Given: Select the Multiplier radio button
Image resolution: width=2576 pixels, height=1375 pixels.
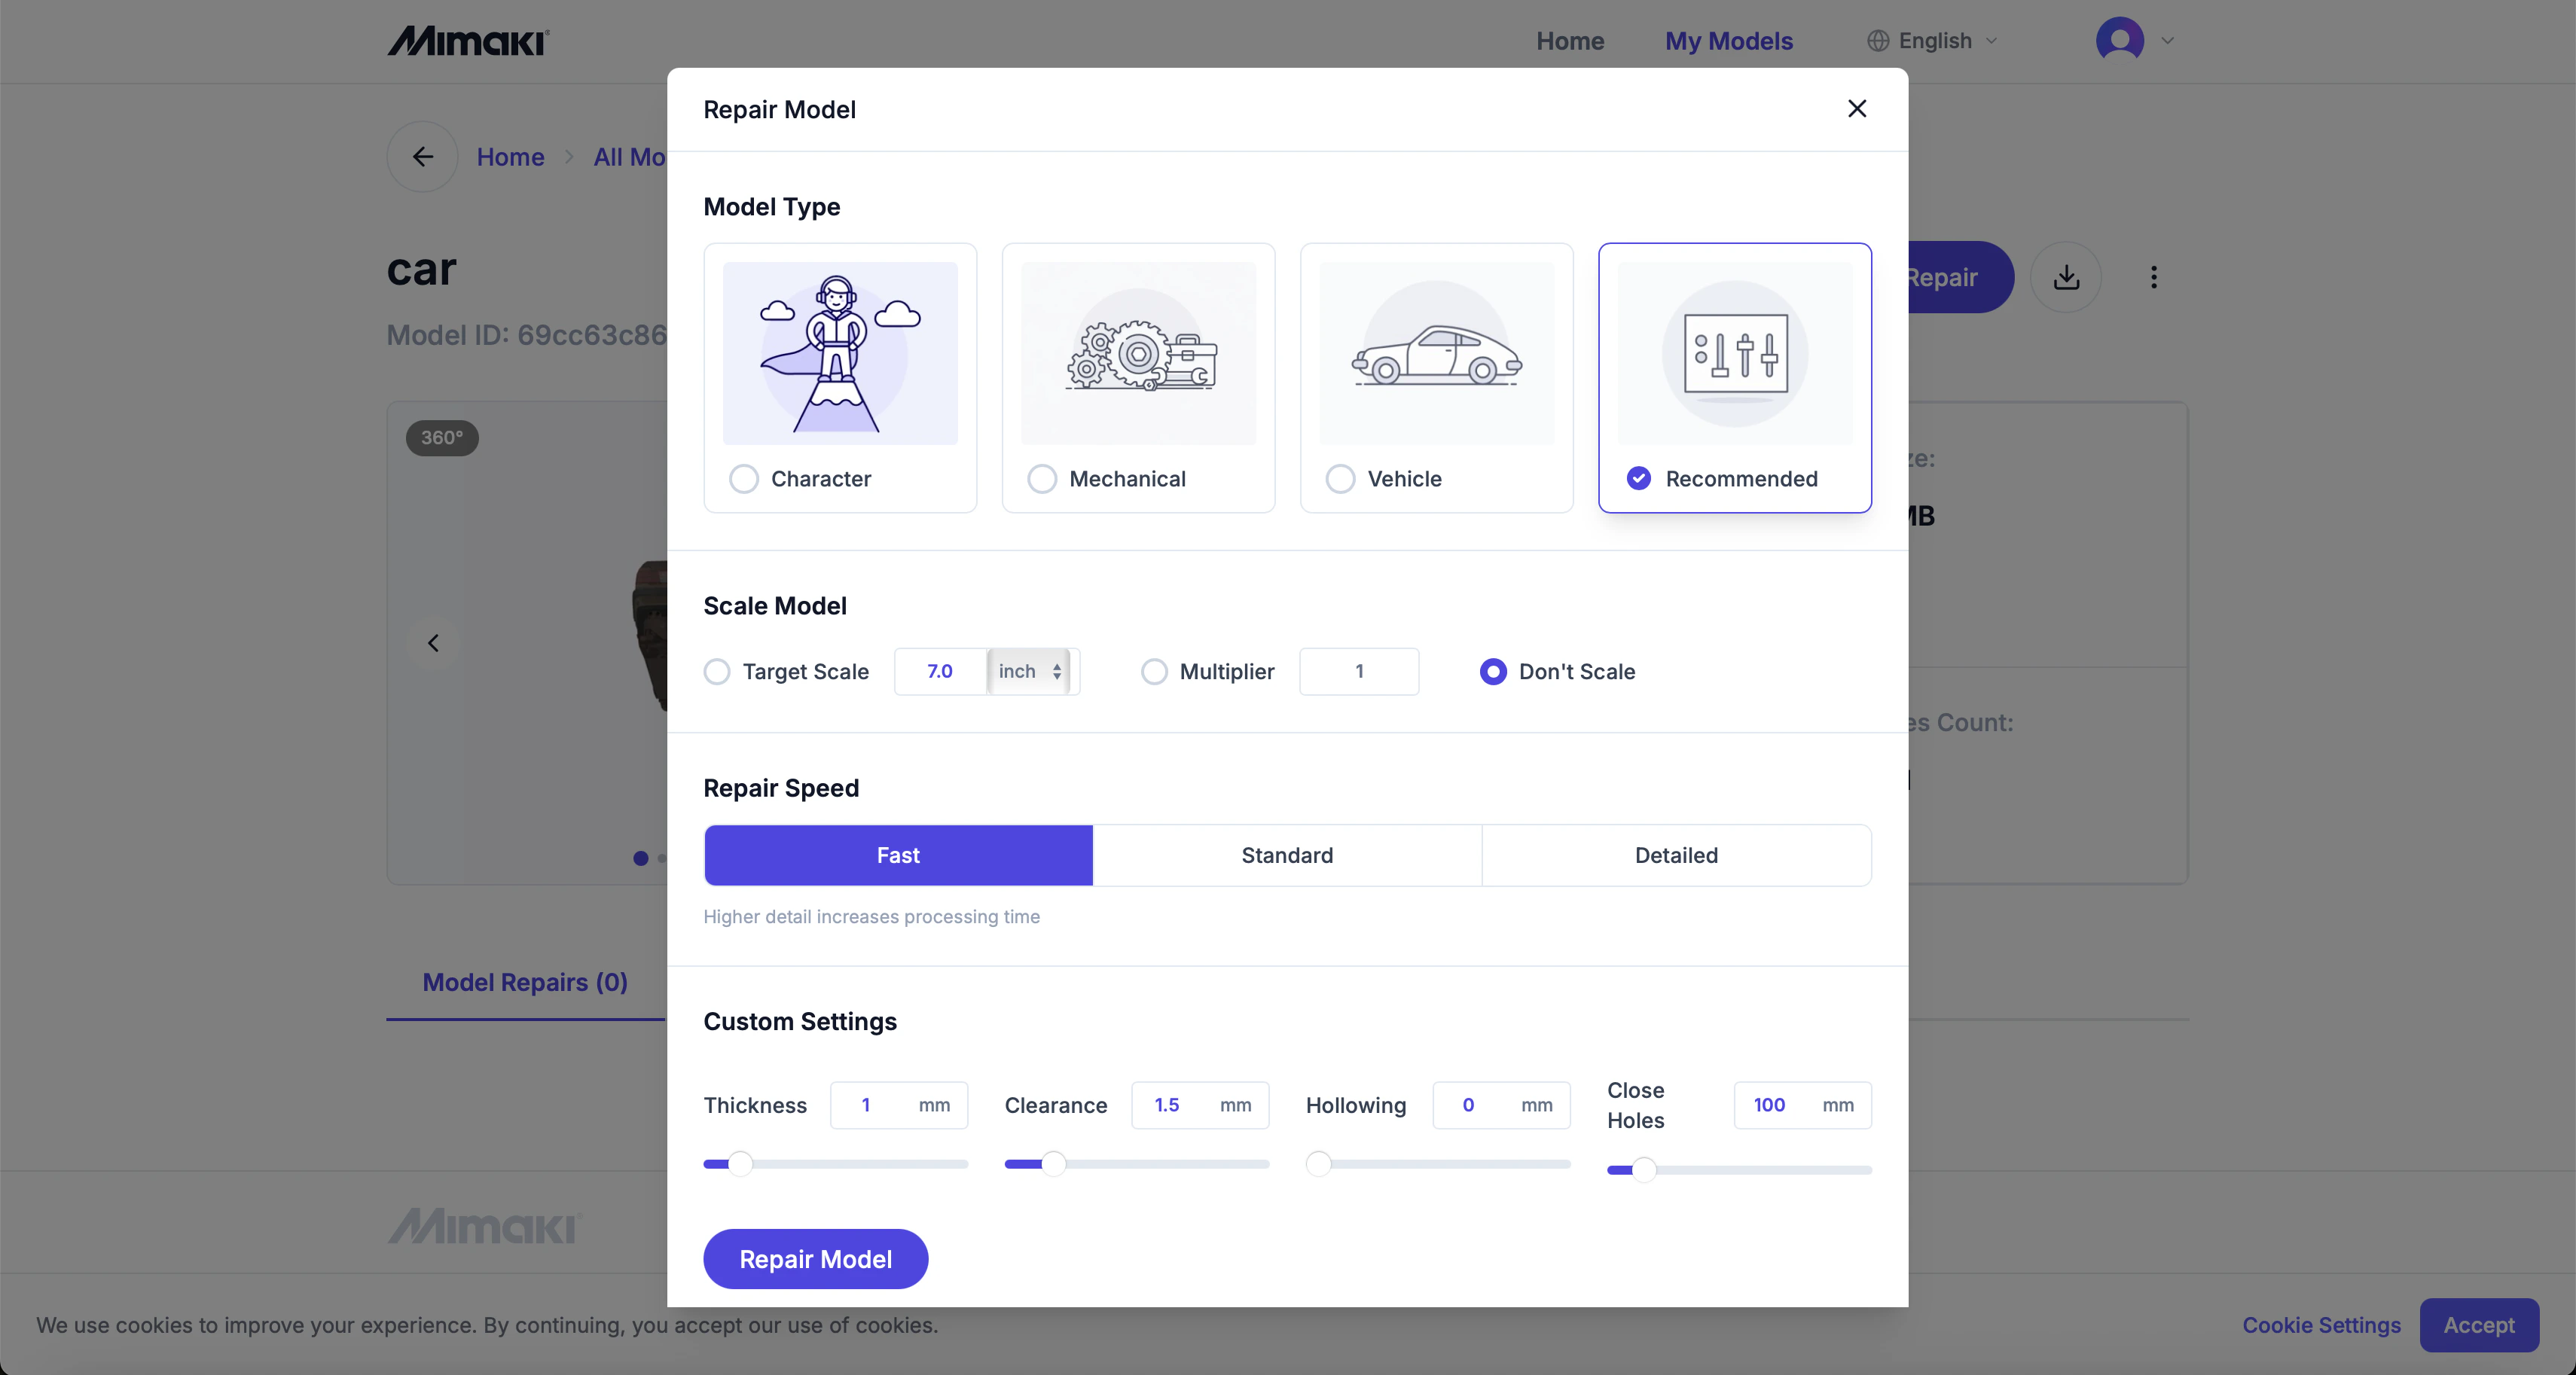Looking at the screenshot, I should [1154, 671].
